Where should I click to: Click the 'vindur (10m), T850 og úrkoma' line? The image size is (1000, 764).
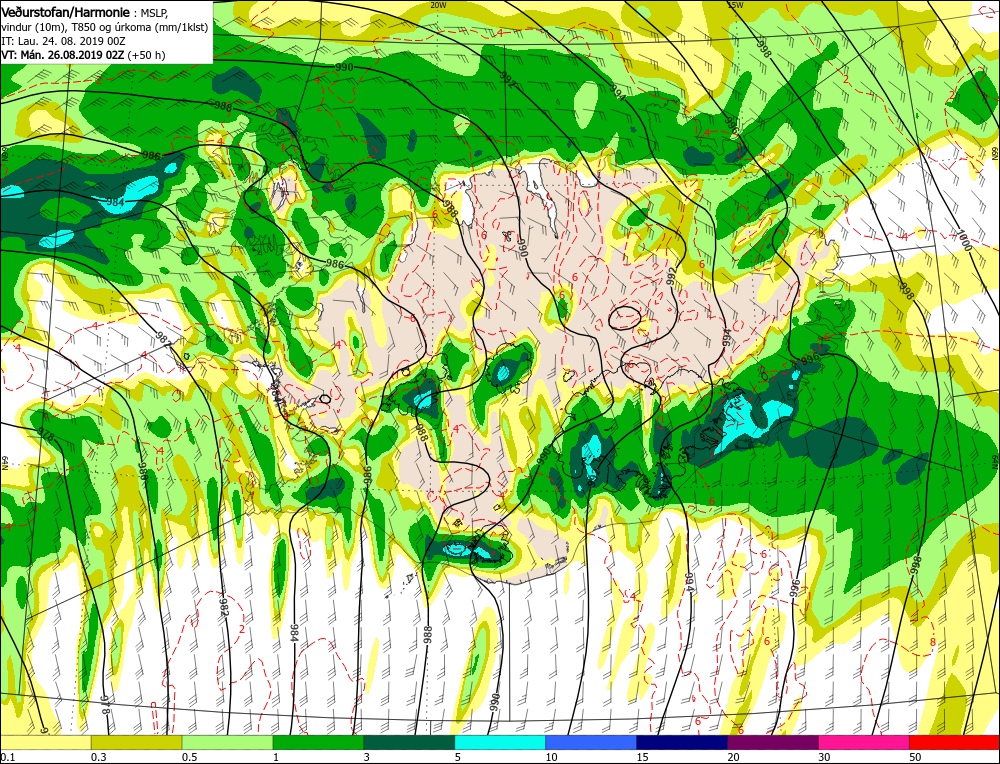pyautogui.click(x=105, y=27)
